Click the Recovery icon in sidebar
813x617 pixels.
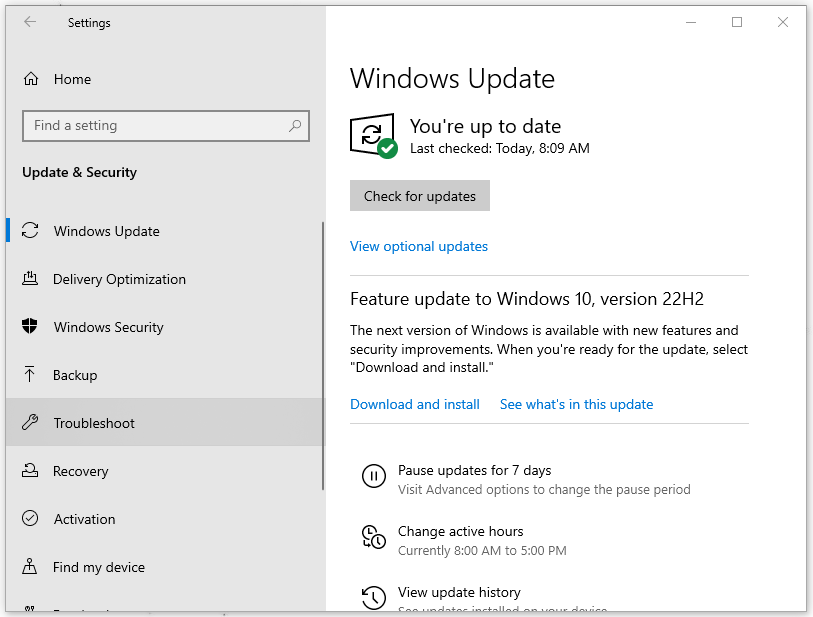(x=30, y=471)
